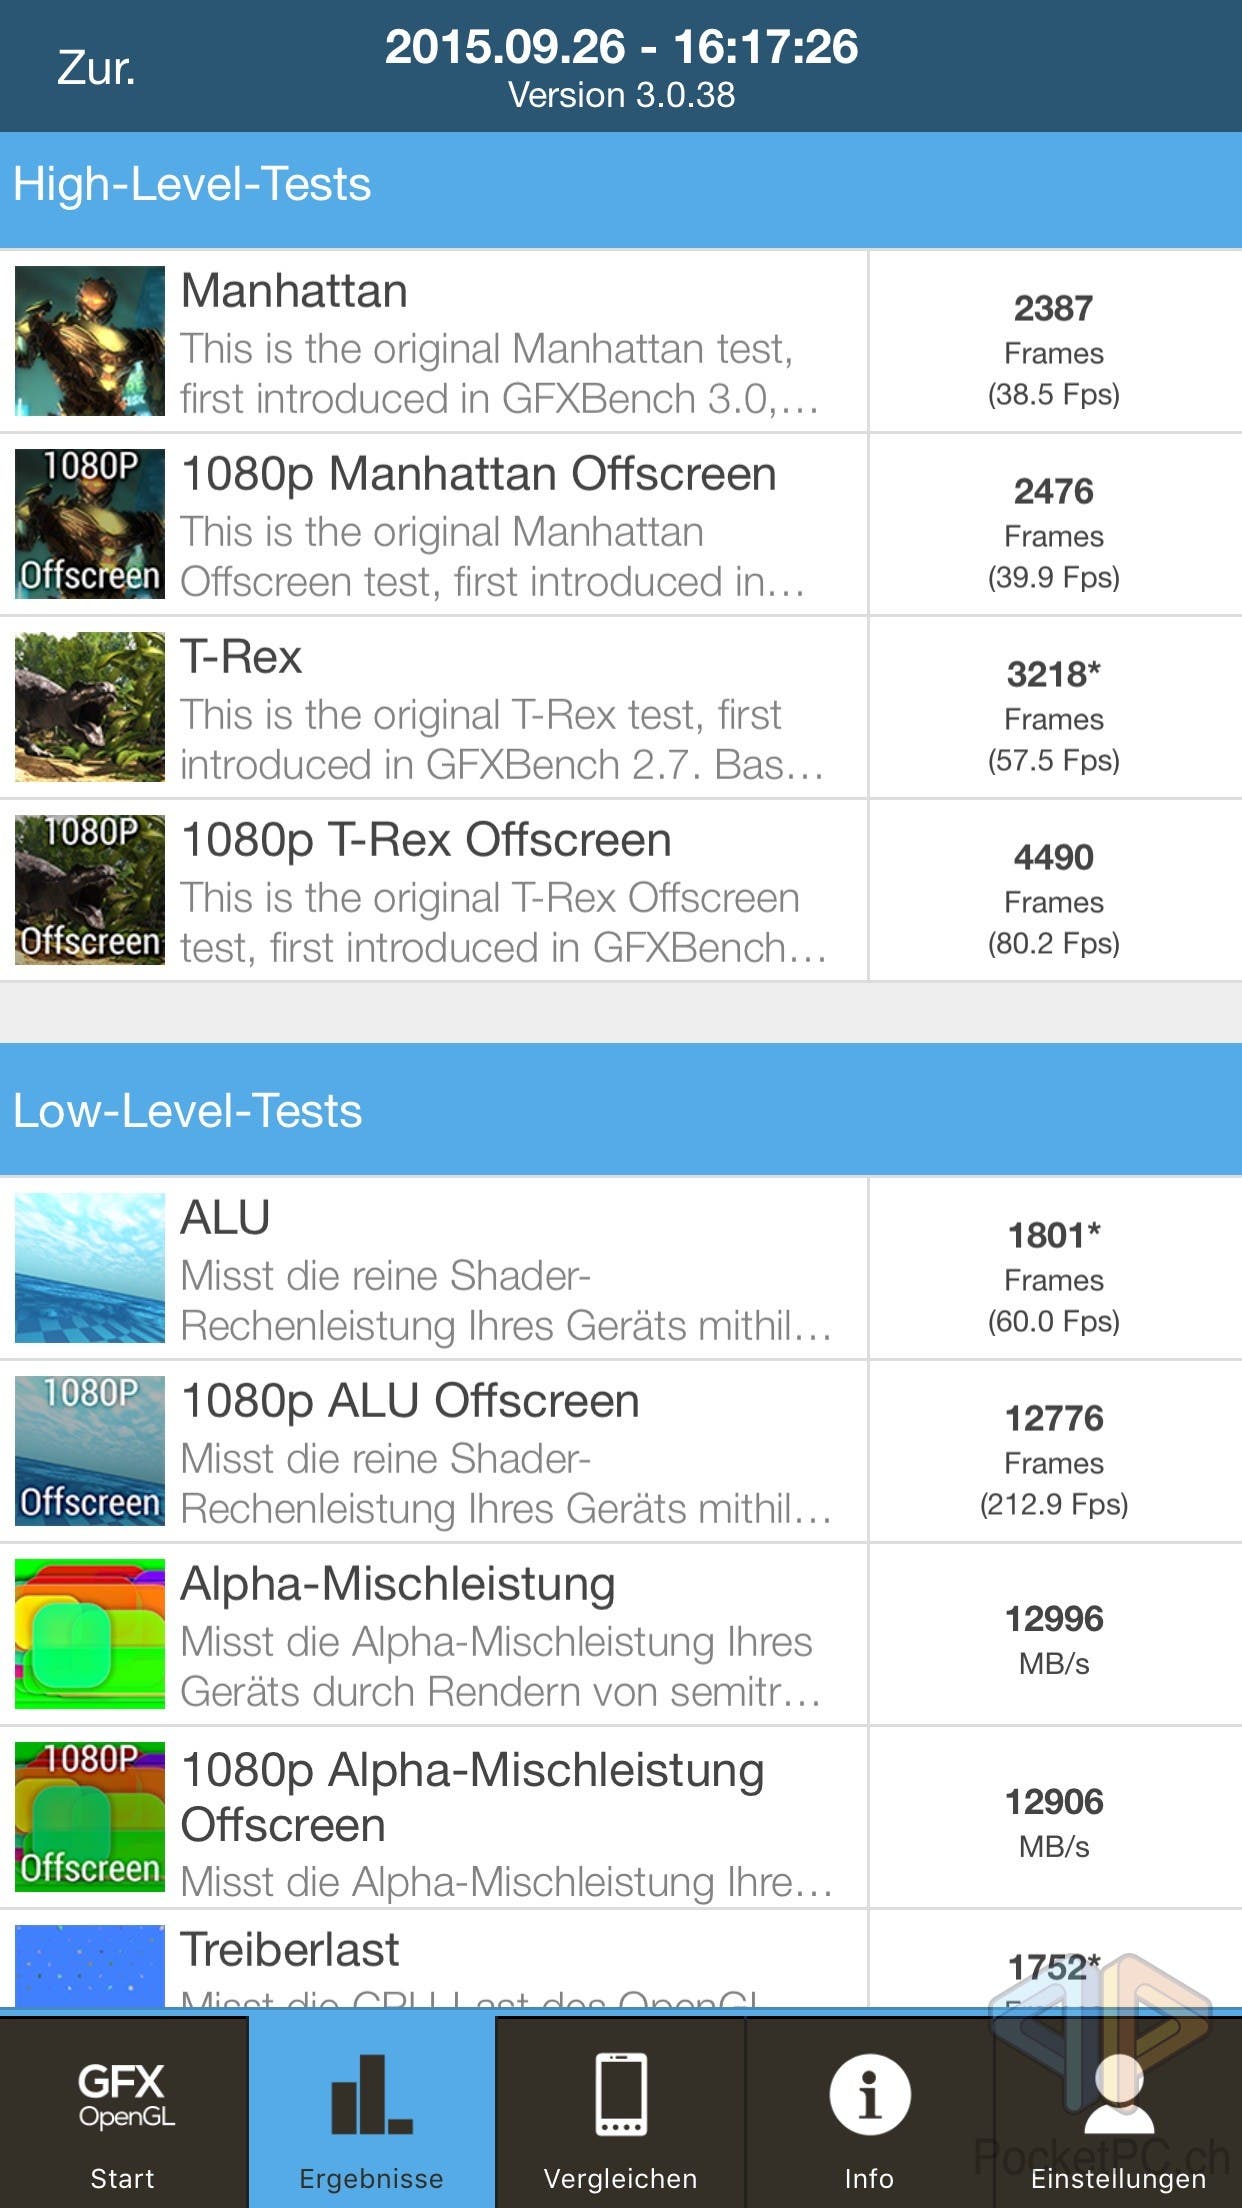The image size is (1242, 2208).
Task: Select 1080p Alpha-Mischleistung Offscreen thumbnail
Action: pos(90,1817)
